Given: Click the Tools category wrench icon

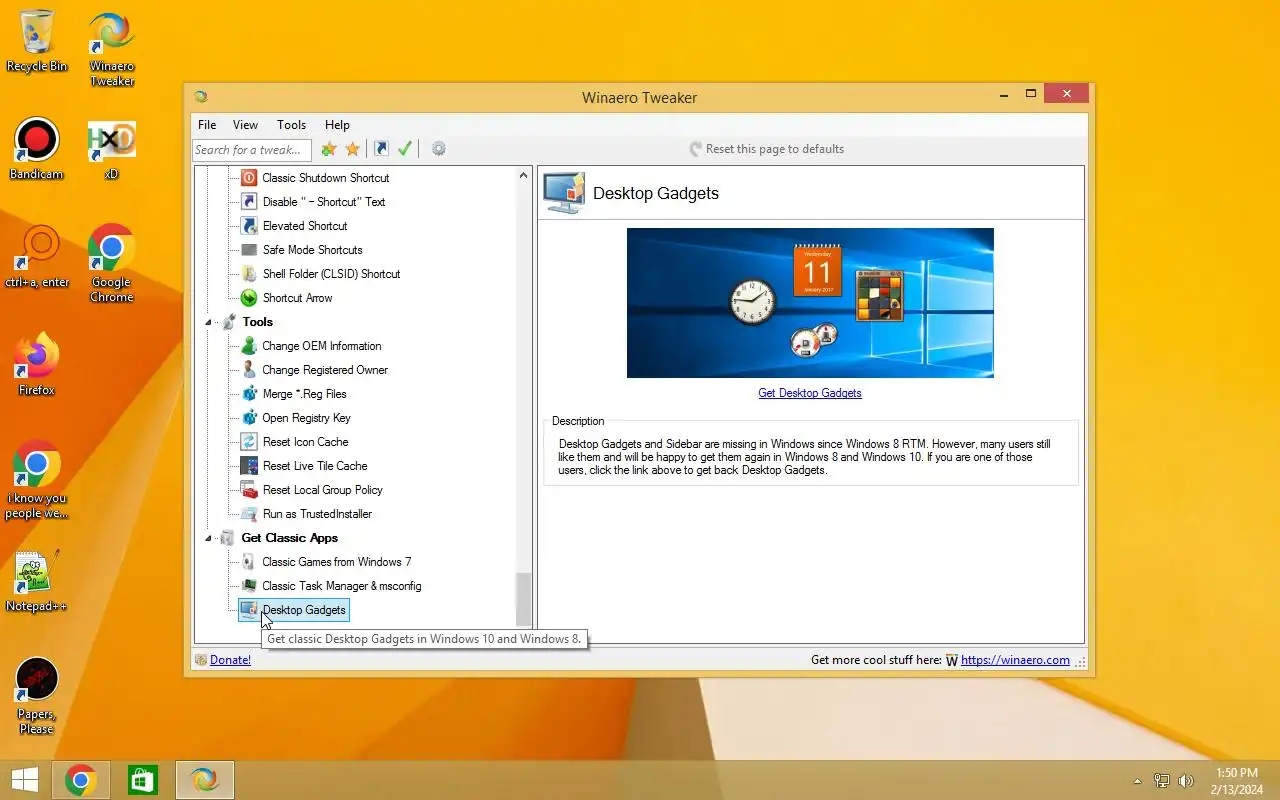Looking at the screenshot, I should [228, 322].
